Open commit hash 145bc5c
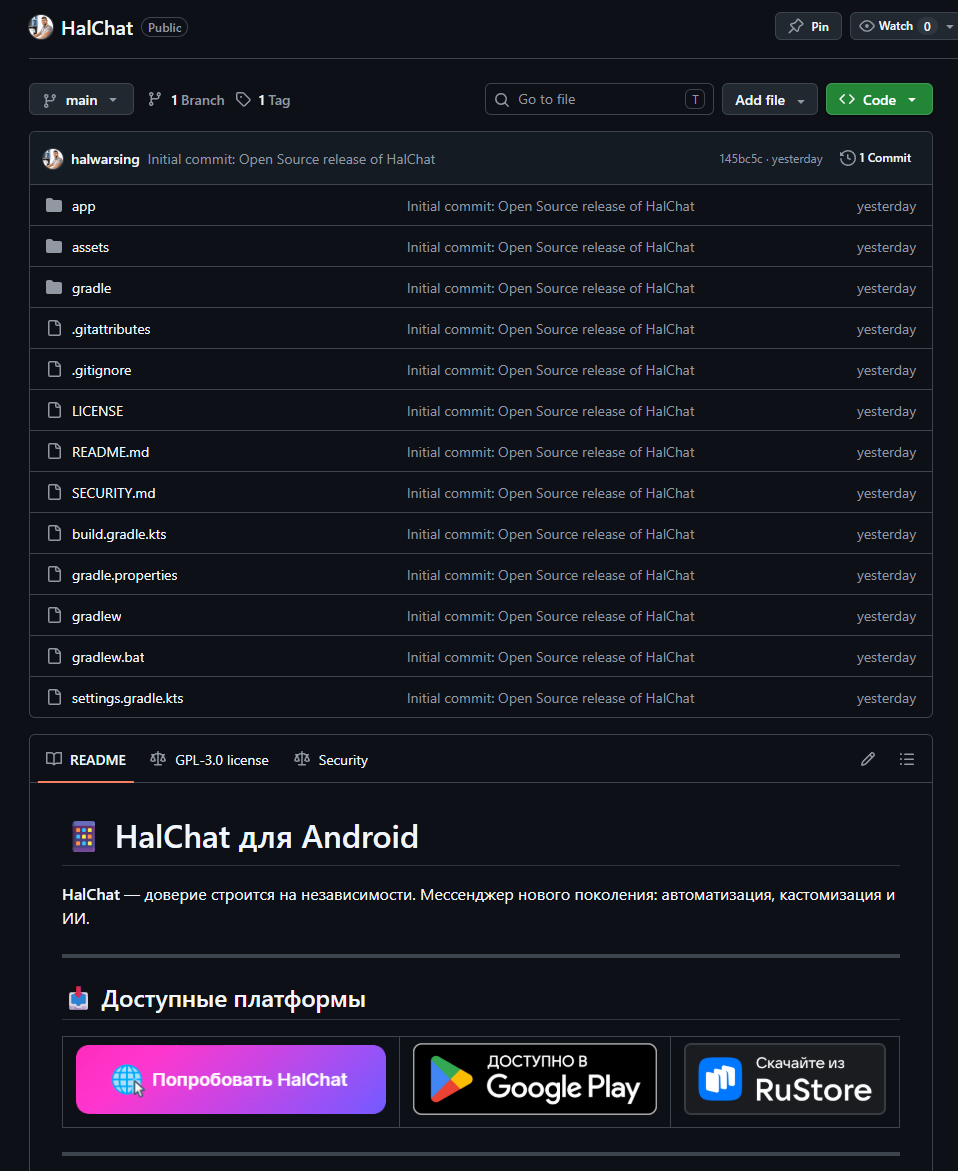Viewport: 958px width, 1171px height. tap(741, 159)
